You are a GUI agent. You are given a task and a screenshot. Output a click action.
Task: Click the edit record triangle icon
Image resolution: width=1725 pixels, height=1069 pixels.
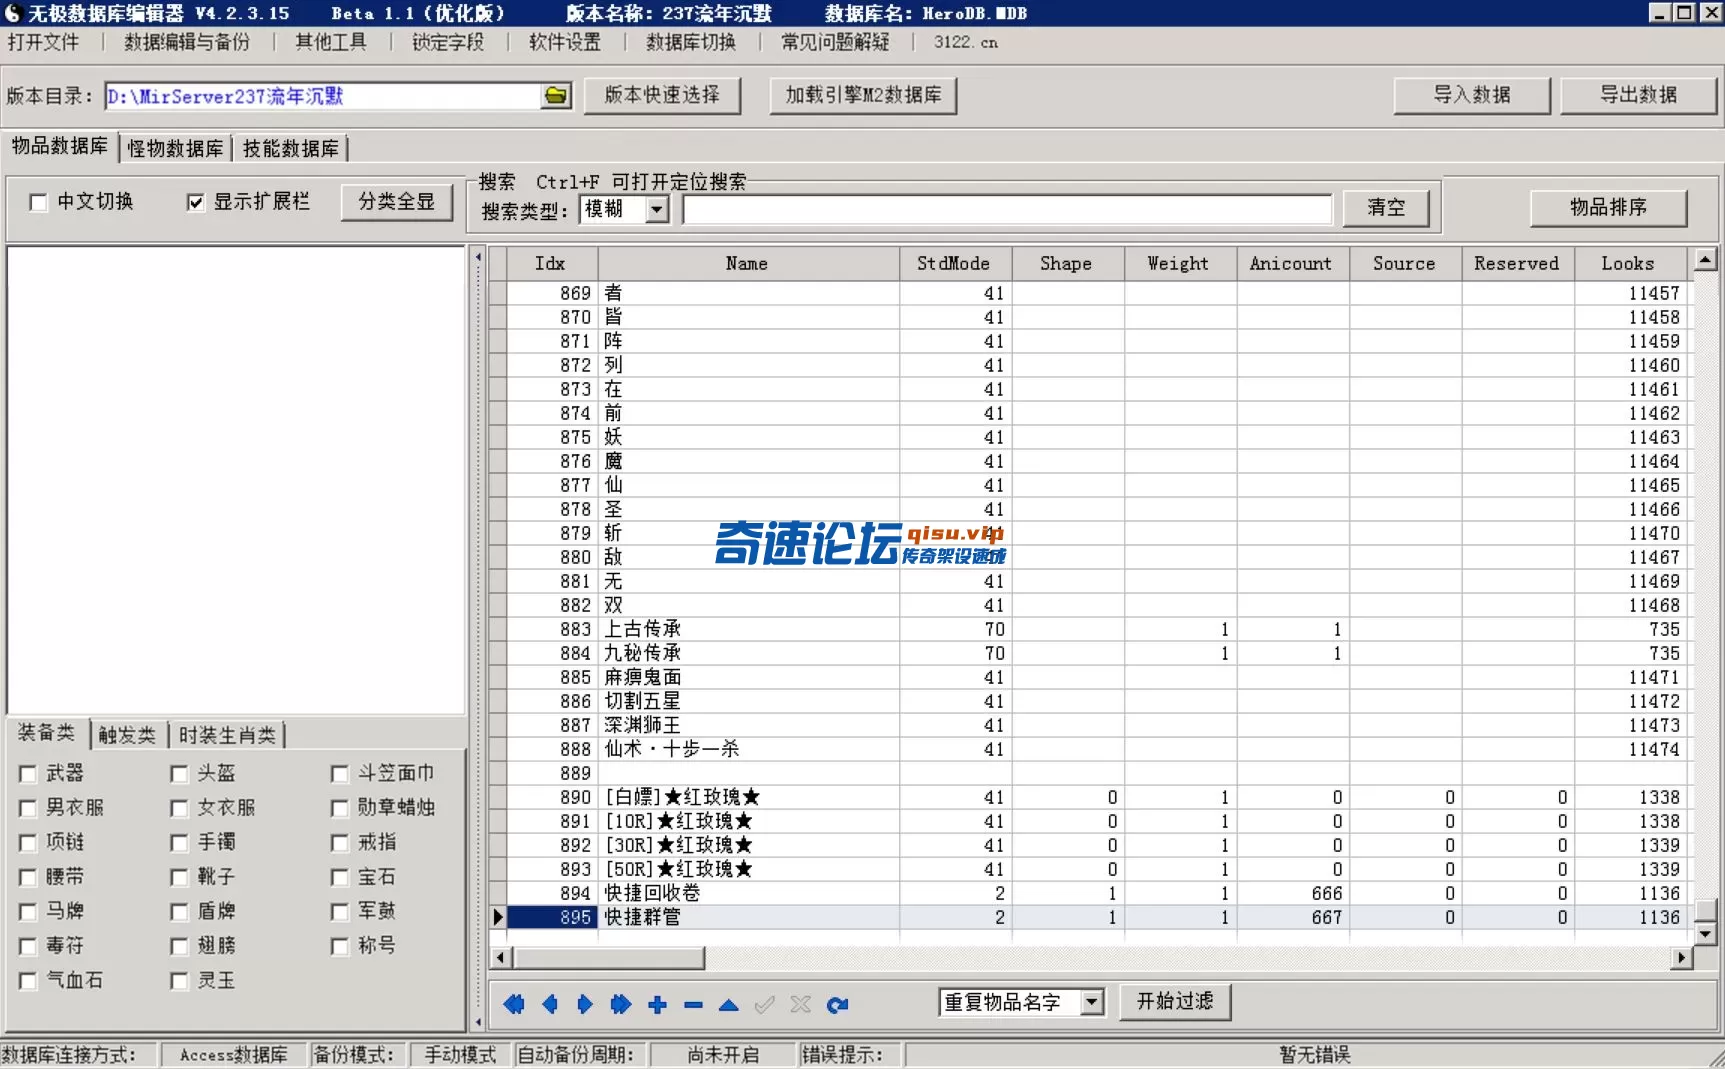pos(729,1004)
